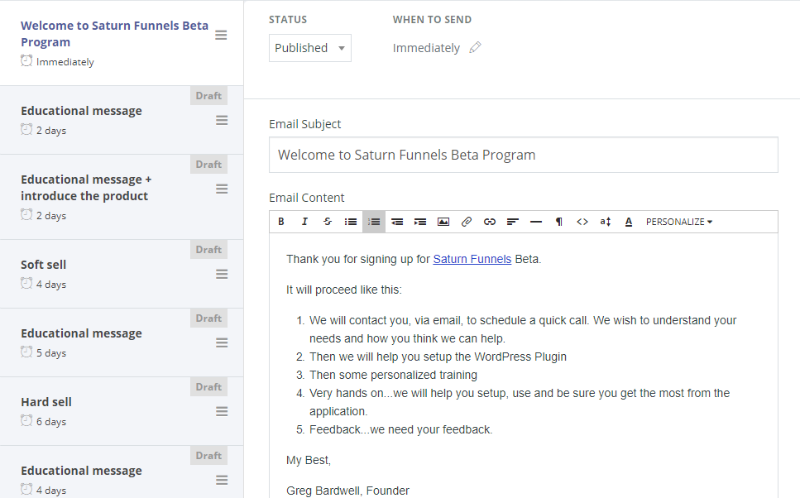Open the text alignment options
Image resolution: width=800 pixels, height=498 pixels.
click(513, 221)
